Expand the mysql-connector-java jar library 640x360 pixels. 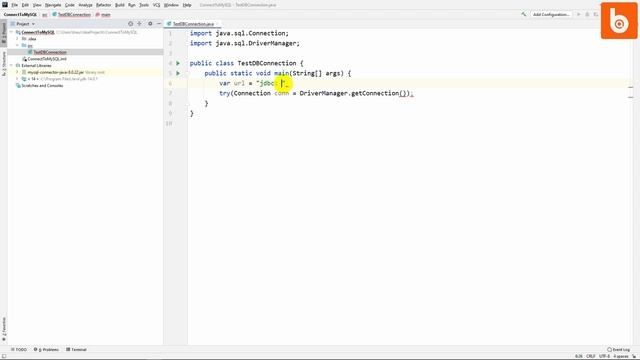click(x=18, y=72)
